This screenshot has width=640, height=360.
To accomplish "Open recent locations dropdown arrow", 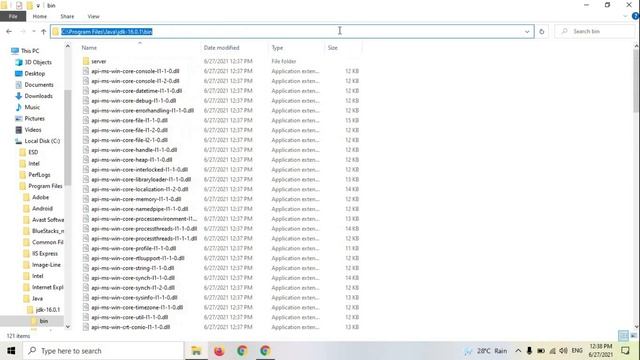I will click(33, 31).
